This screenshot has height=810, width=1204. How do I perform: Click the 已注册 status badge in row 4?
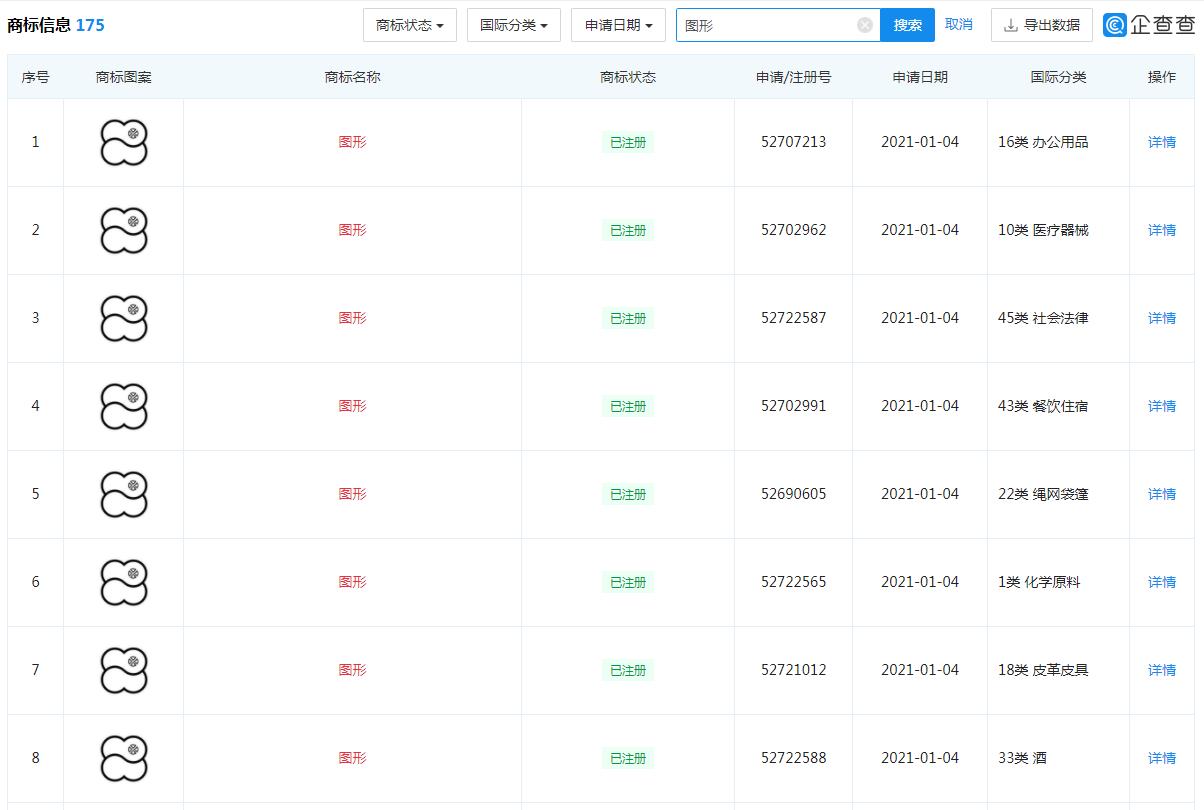pyautogui.click(x=627, y=406)
